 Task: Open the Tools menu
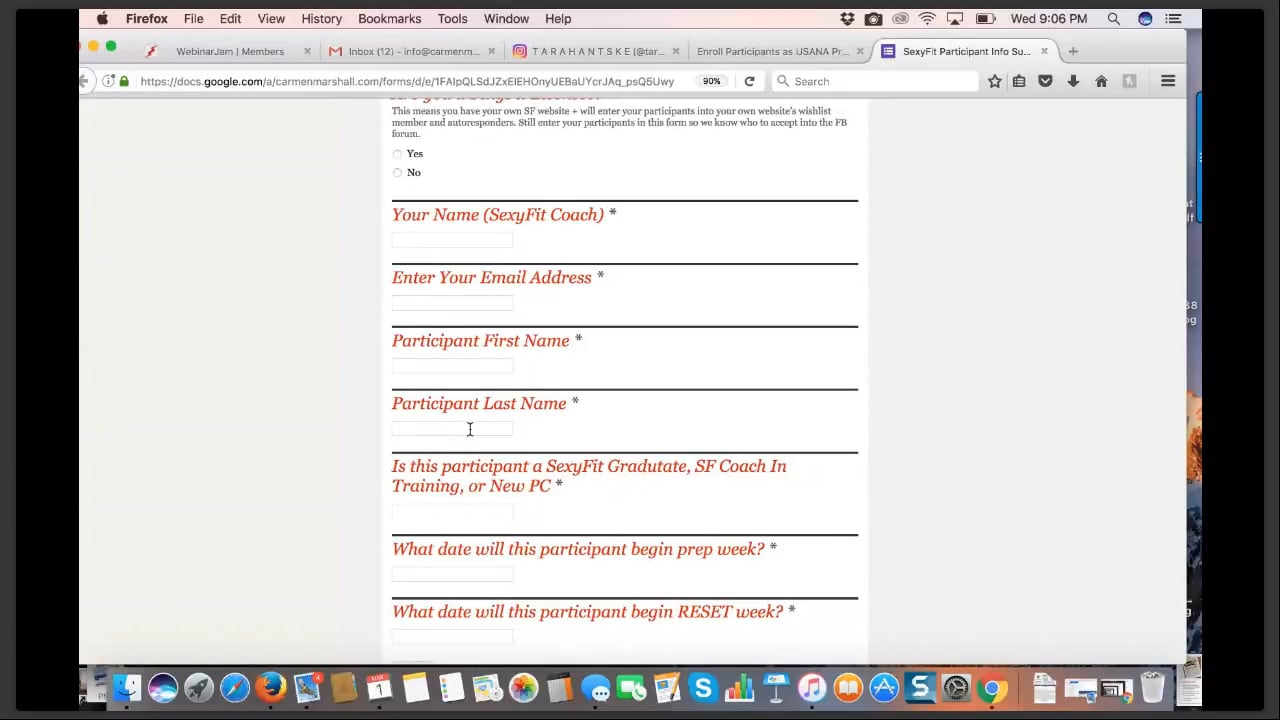tap(452, 19)
